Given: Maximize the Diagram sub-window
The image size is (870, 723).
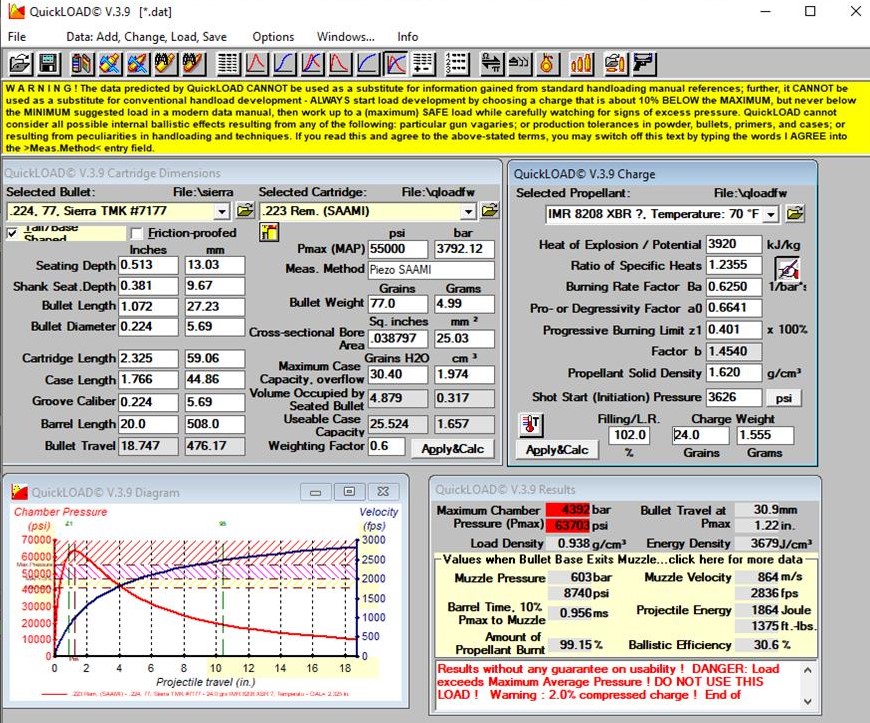Looking at the screenshot, I should pyautogui.click(x=349, y=492).
